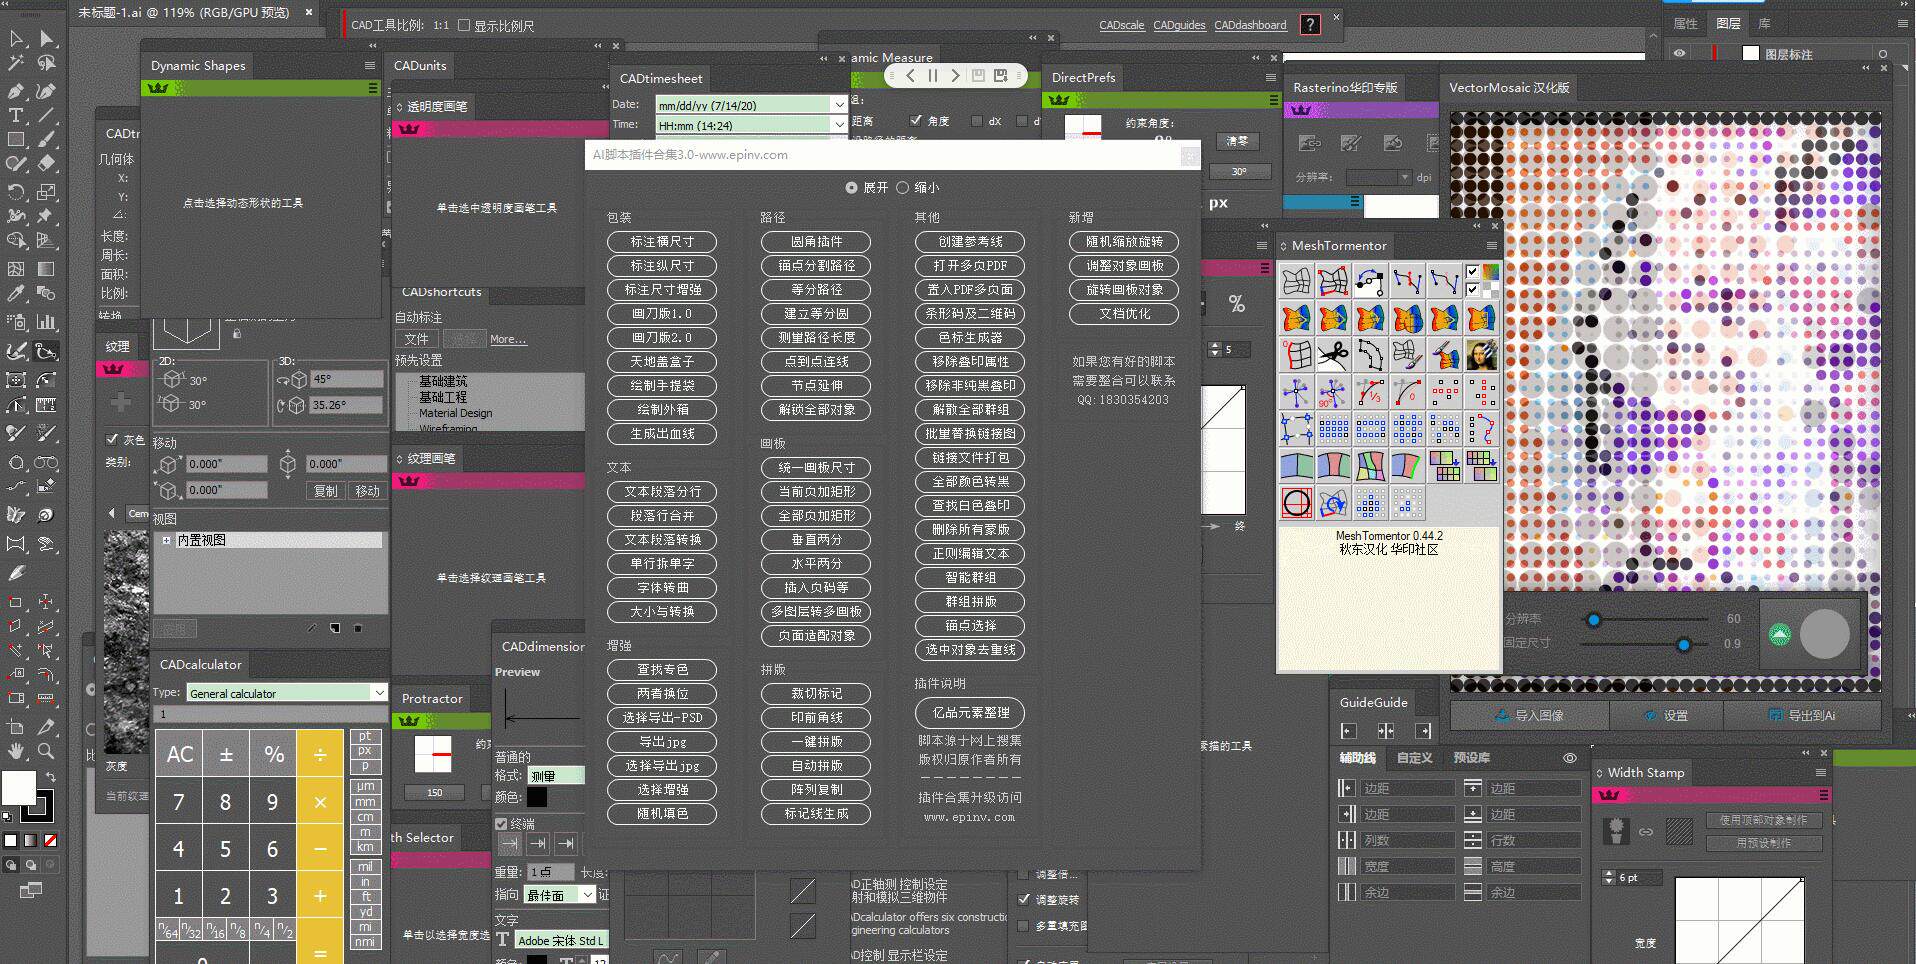
Task: Open the Rasterino 分辨率 dropdown
Action: (x=1404, y=177)
